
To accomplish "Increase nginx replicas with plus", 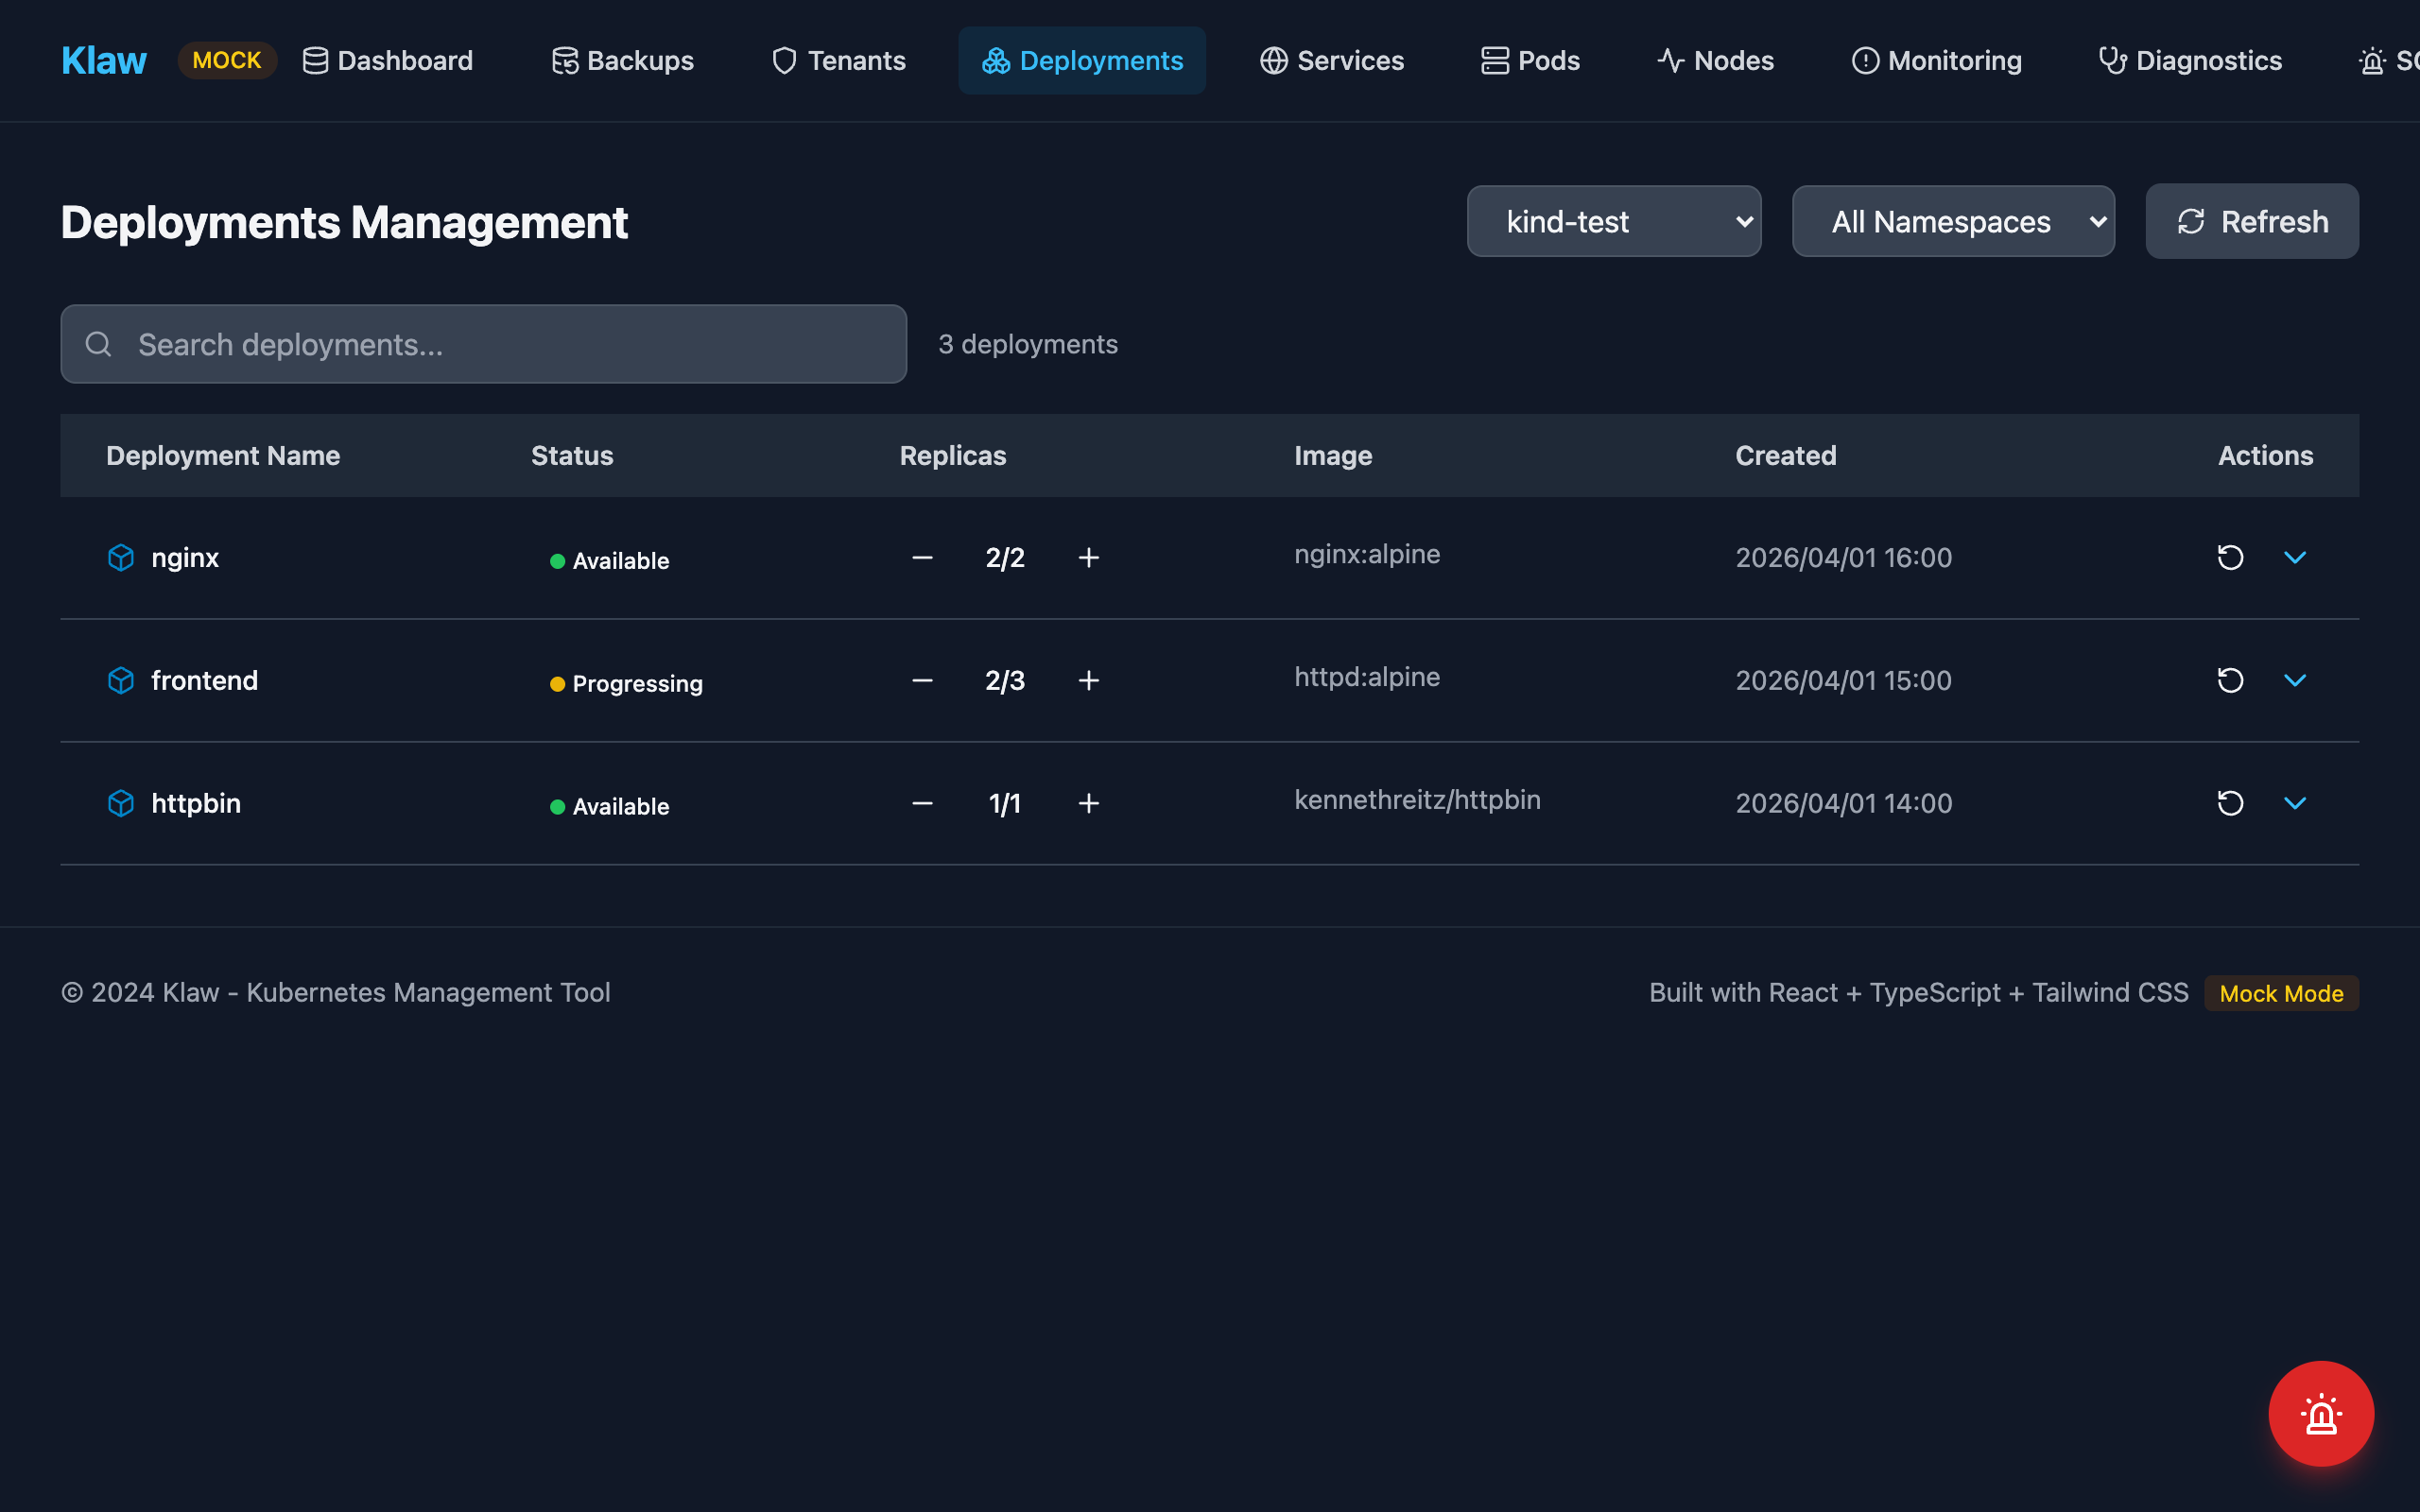I will click(1089, 557).
